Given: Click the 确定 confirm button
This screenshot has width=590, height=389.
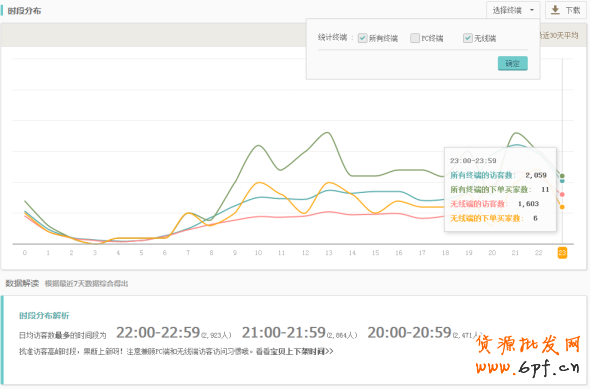Looking at the screenshot, I should [512, 63].
